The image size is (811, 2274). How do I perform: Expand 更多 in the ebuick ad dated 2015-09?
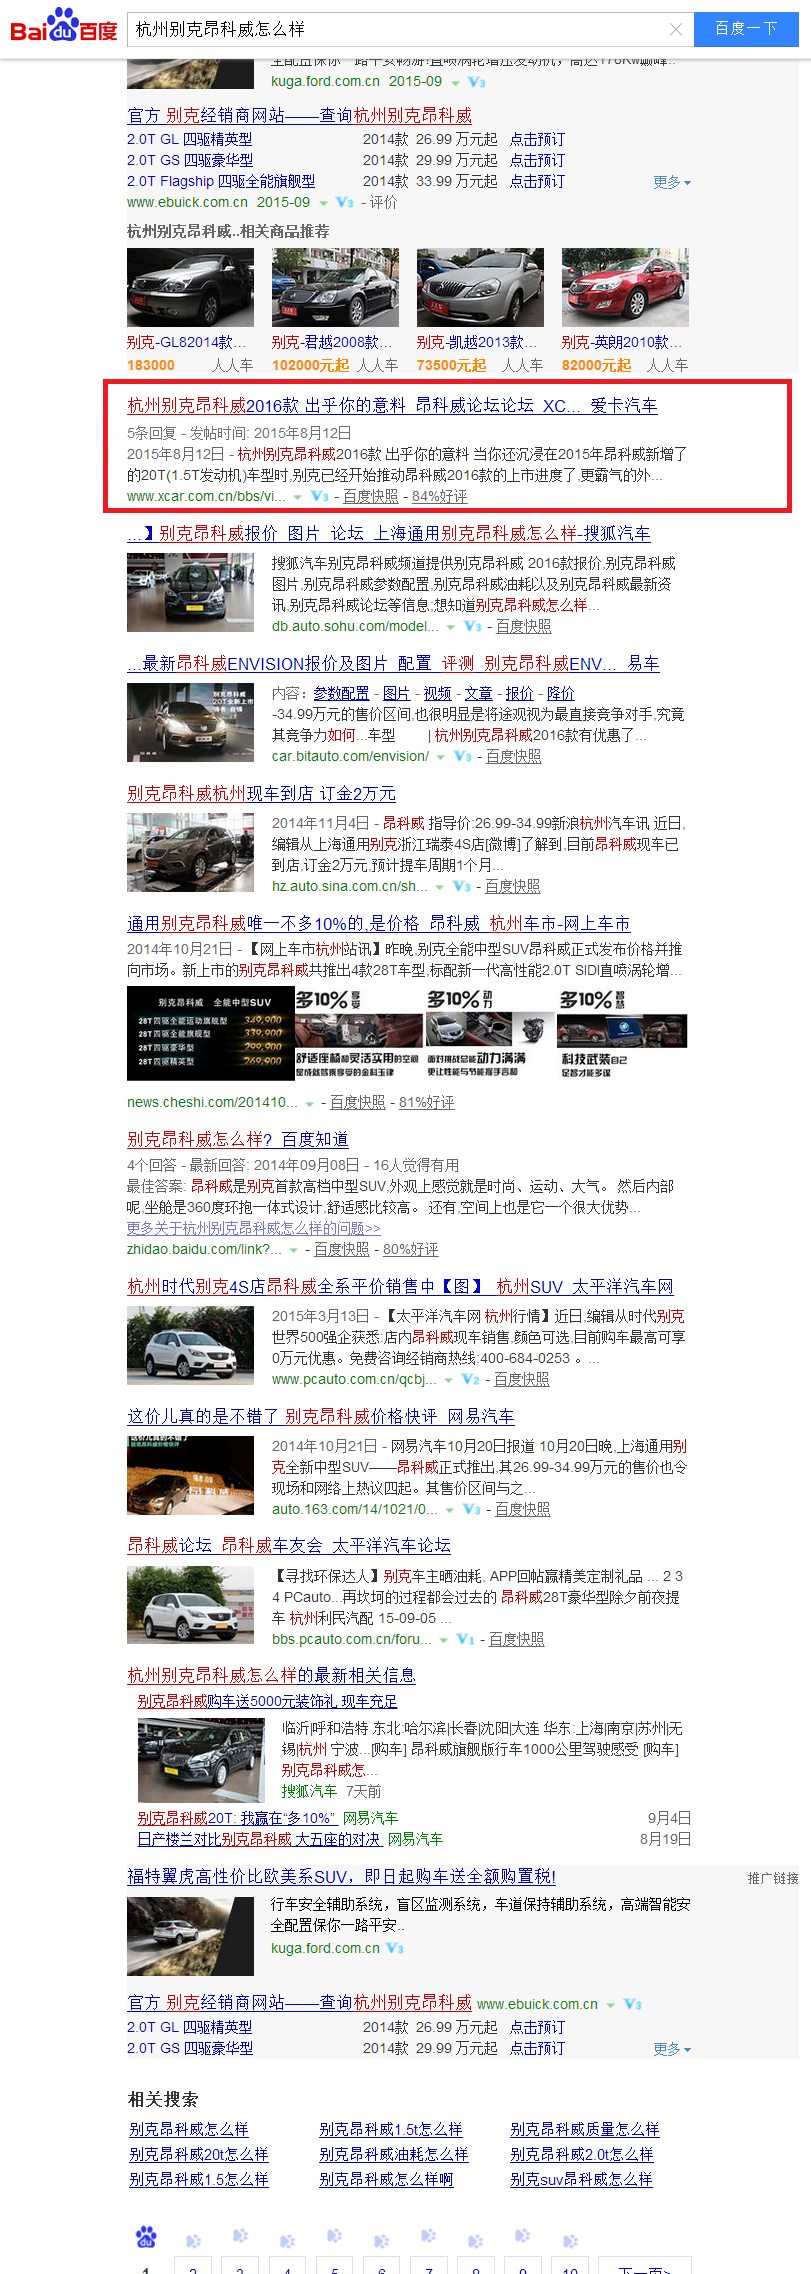(672, 182)
